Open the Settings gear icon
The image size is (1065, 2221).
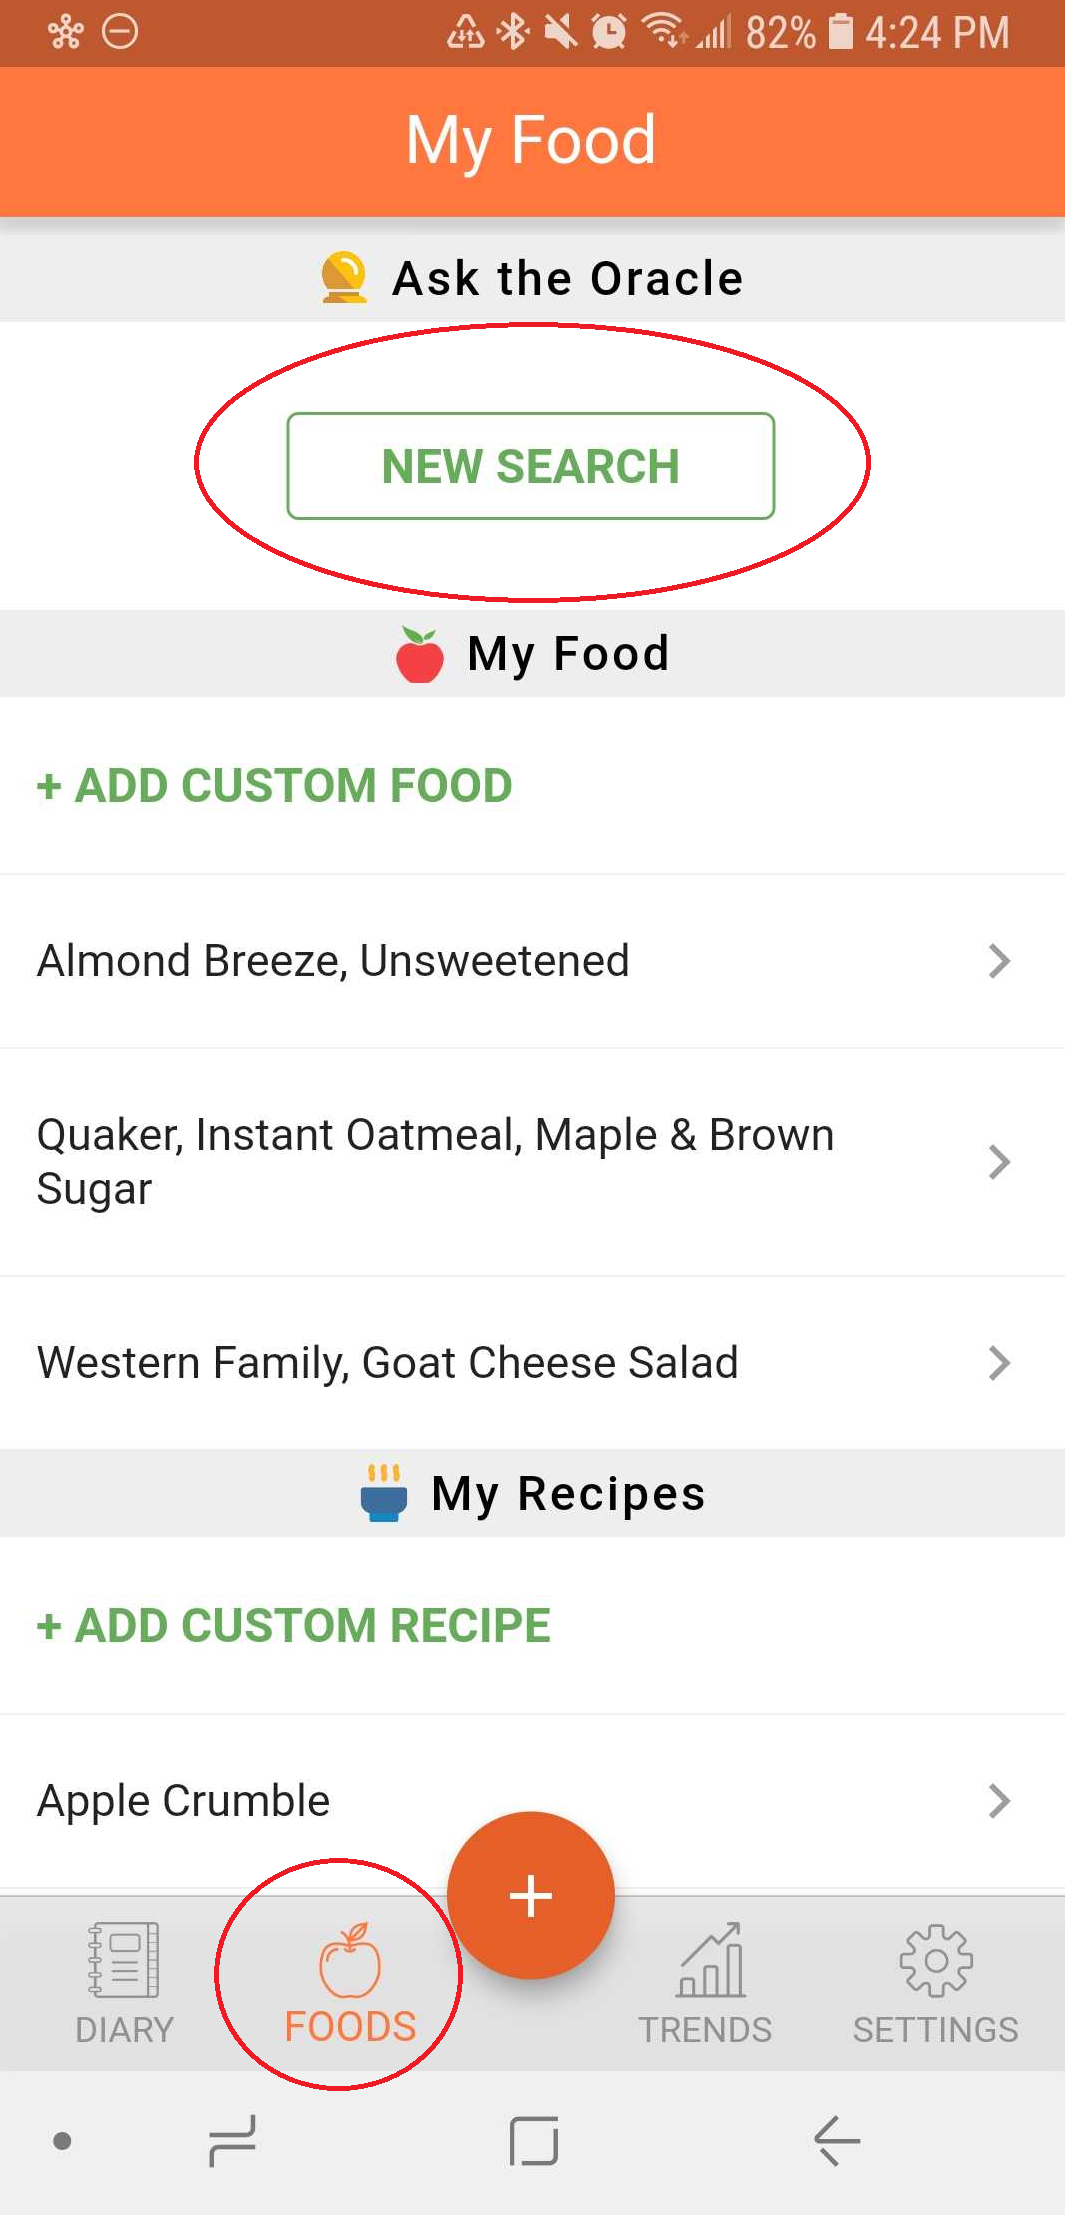(x=935, y=1961)
